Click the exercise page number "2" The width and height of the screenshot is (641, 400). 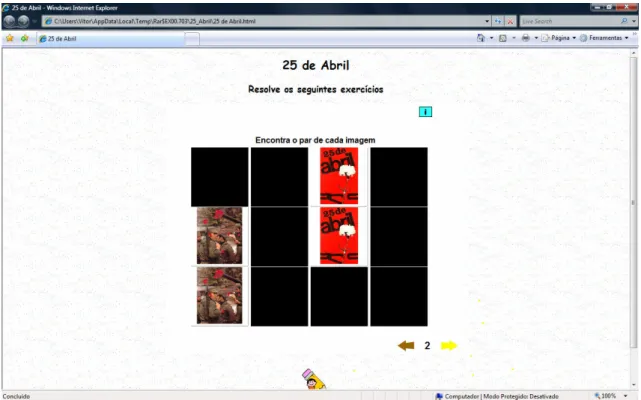pos(427,346)
